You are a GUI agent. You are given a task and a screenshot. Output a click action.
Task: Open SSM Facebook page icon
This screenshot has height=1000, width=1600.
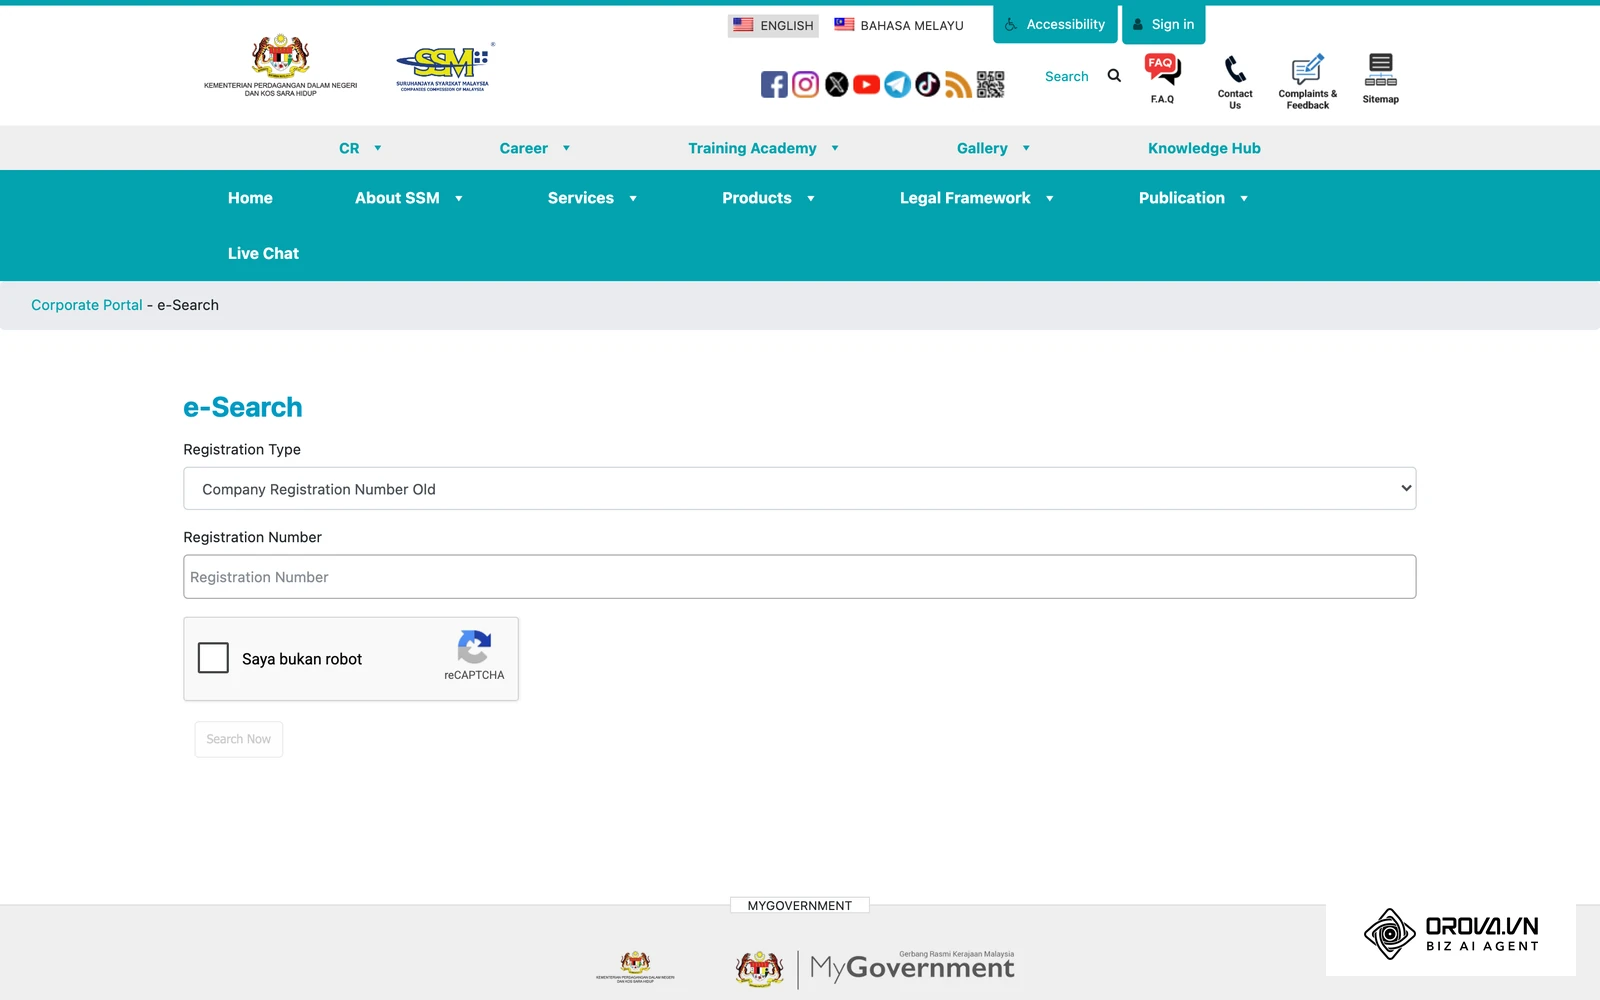point(774,85)
